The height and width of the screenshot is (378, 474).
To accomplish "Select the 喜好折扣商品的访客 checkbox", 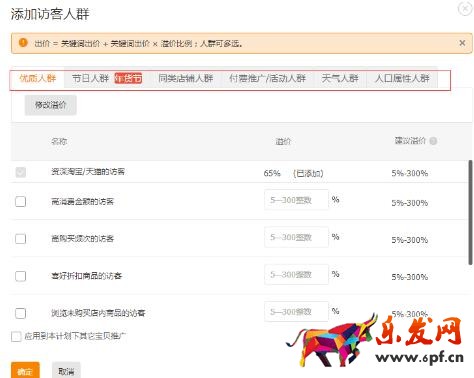I will 21,276.
